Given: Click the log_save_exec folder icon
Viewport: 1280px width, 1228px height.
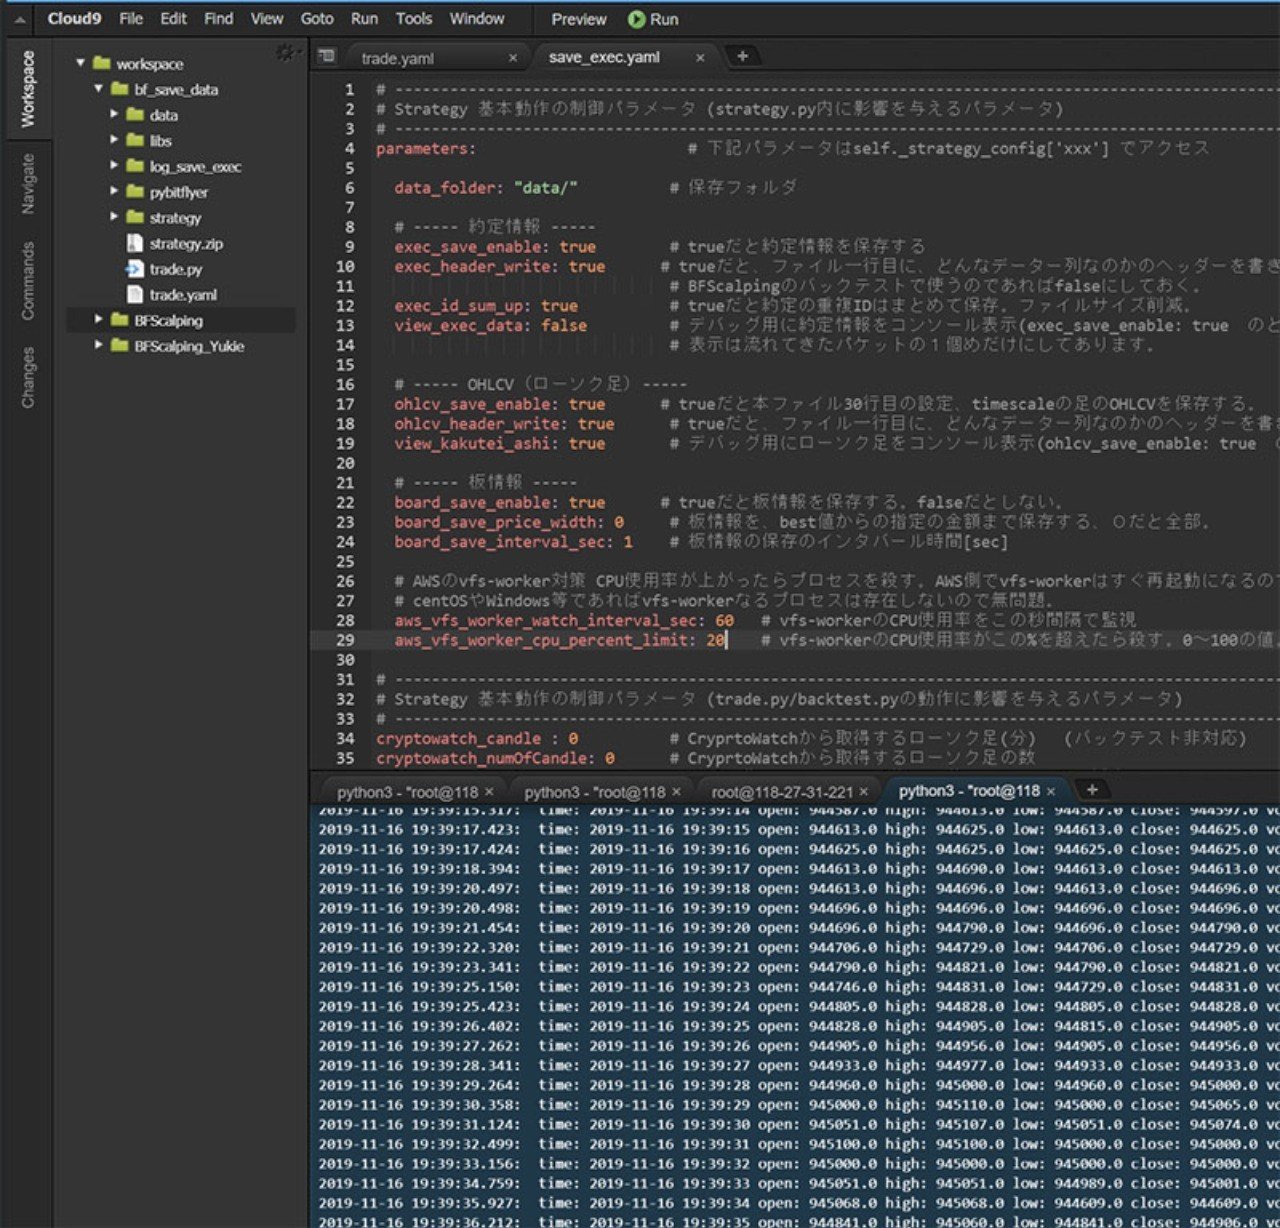Looking at the screenshot, I should point(135,166).
